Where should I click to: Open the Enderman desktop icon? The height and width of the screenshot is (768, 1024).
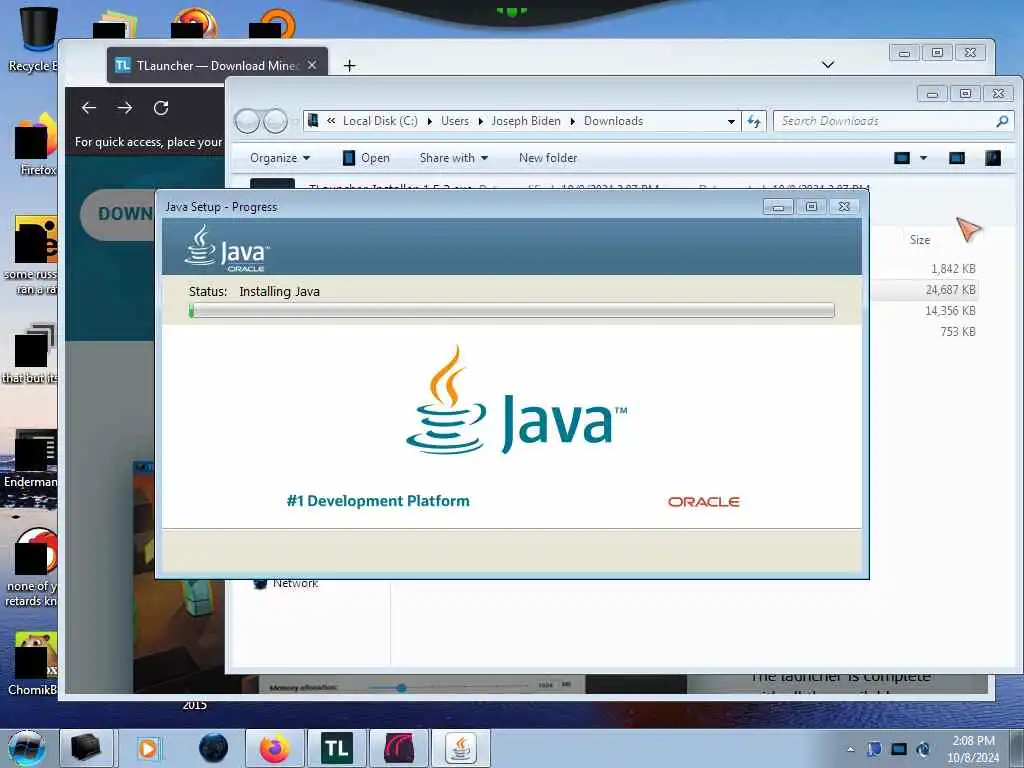pyautogui.click(x=31, y=460)
